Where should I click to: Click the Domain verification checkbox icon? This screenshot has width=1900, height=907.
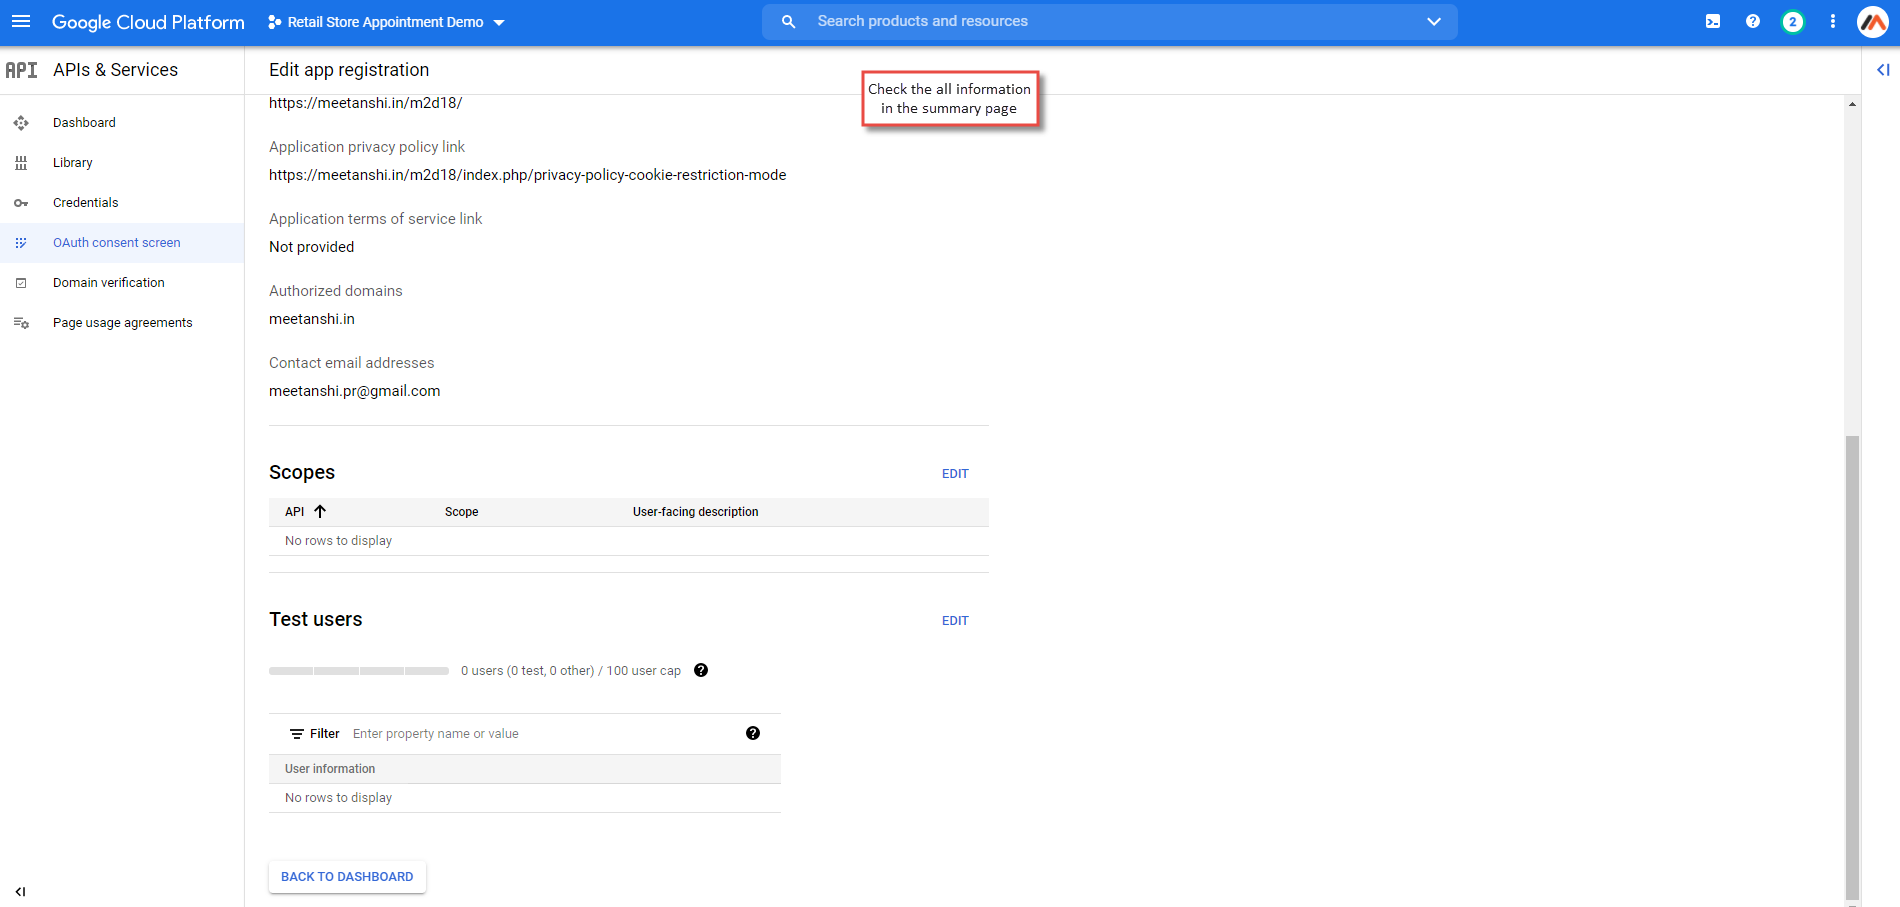[21, 283]
